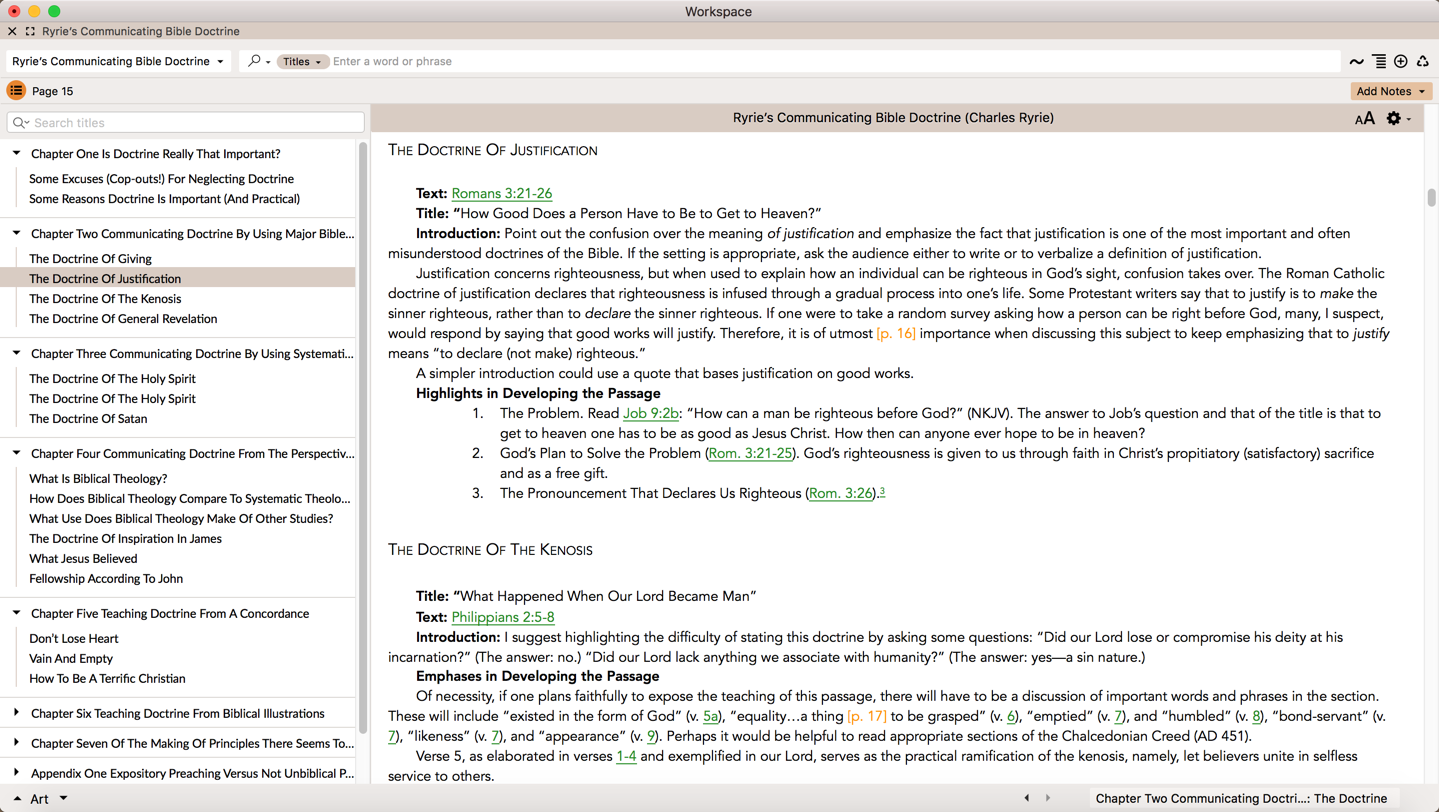
Task: Select The Doctrine Of Justification in sidebar
Action: 105,279
